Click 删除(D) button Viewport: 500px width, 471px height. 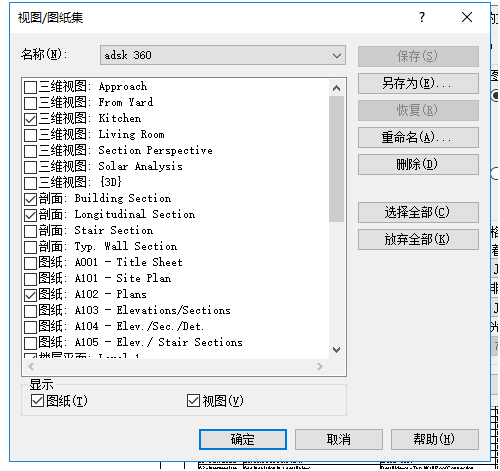(x=418, y=164)
